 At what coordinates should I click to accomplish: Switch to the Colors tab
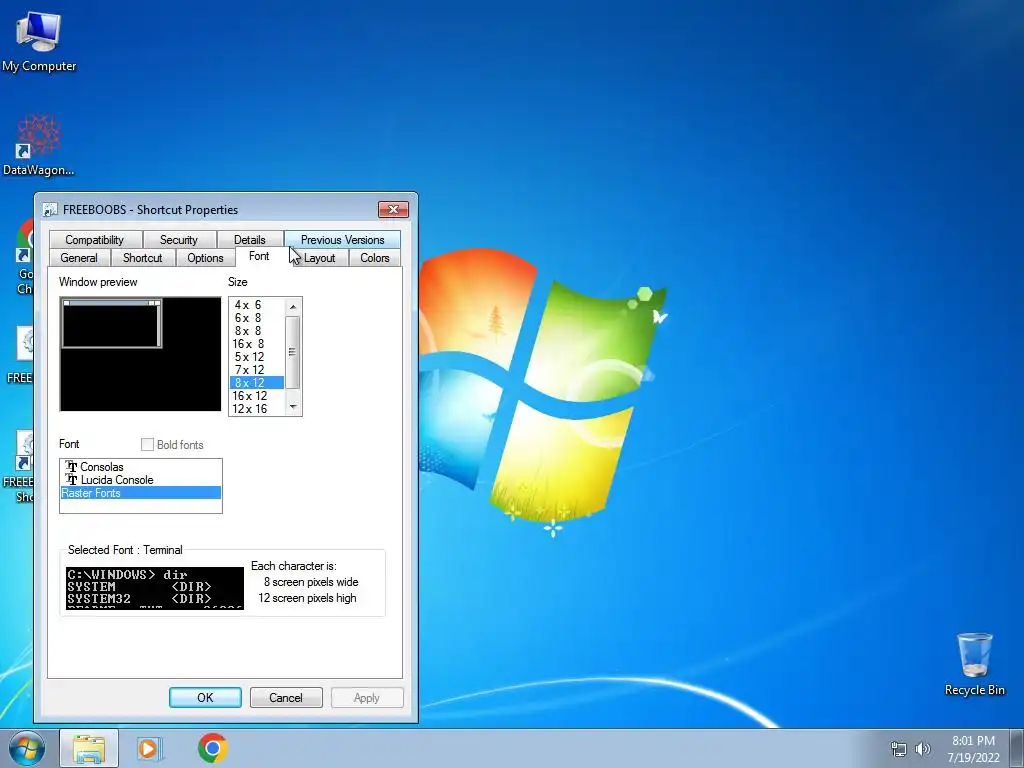click(374, 258)
